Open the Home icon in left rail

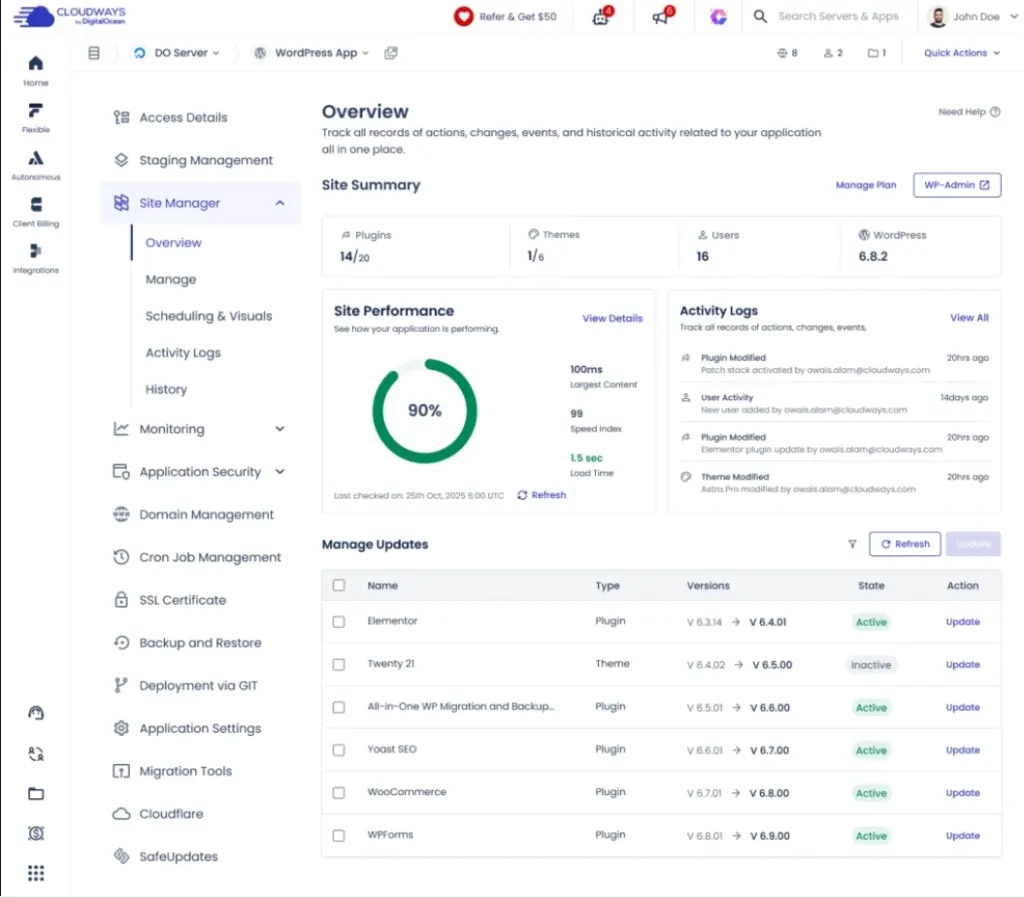pos(36,63)
